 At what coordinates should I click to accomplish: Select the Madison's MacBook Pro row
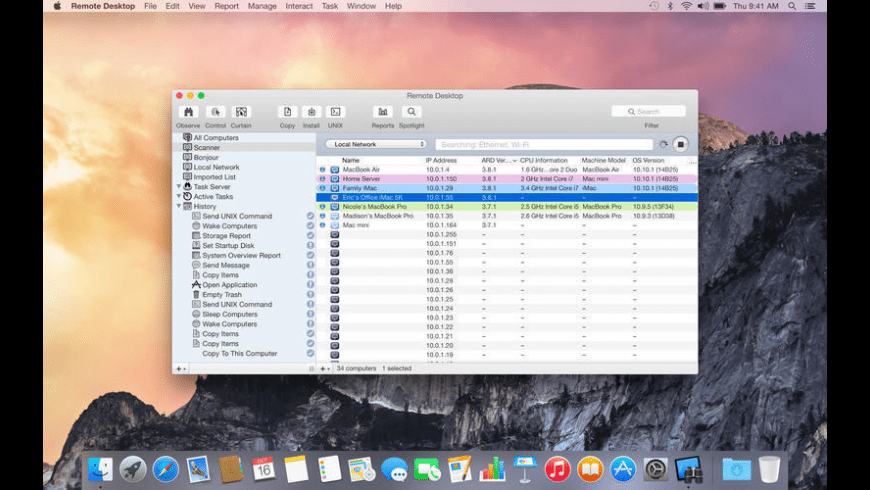(507, 216)
